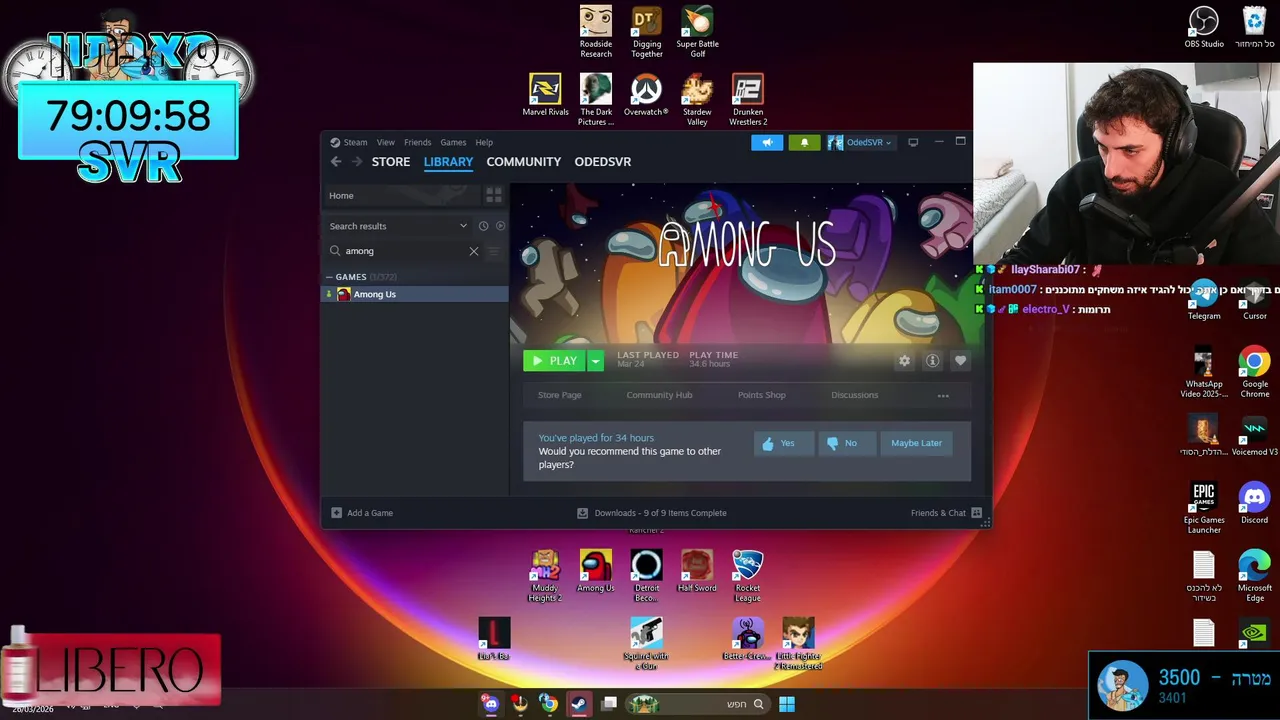Viewport: 1280px width, 720px height.
Task: Go forward with Steam's right arrow
Action: pyautogui.click(x=356, y=162)
